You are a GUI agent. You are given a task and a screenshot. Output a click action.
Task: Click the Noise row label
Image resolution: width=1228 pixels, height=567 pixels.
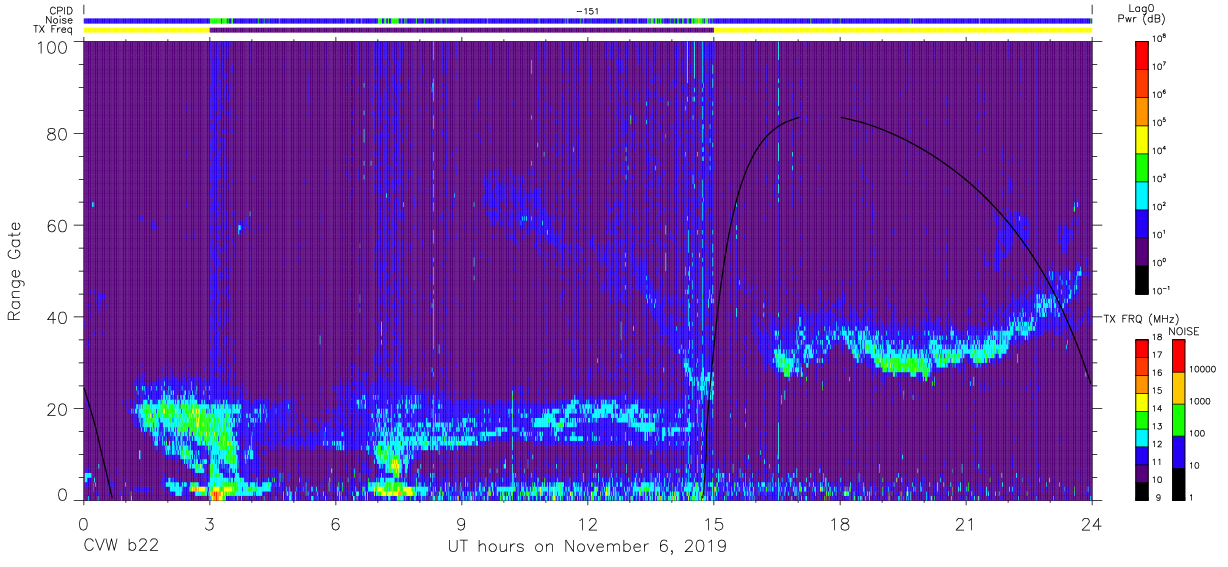pyautogui.click(x=59, y=20)
